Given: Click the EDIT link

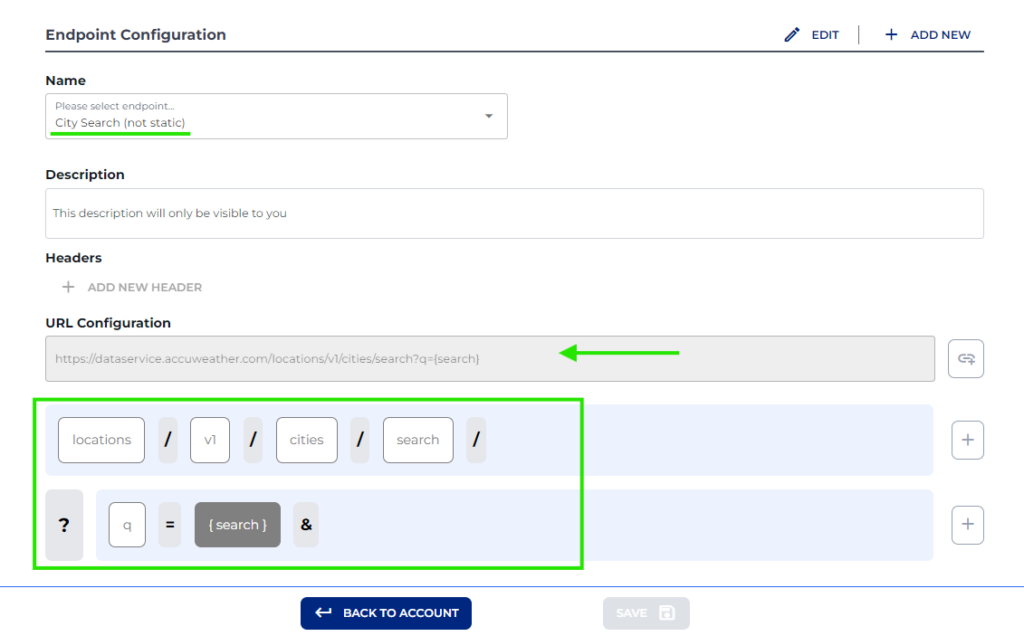Looking at the screenshot, I should click(x=822, y=34).
